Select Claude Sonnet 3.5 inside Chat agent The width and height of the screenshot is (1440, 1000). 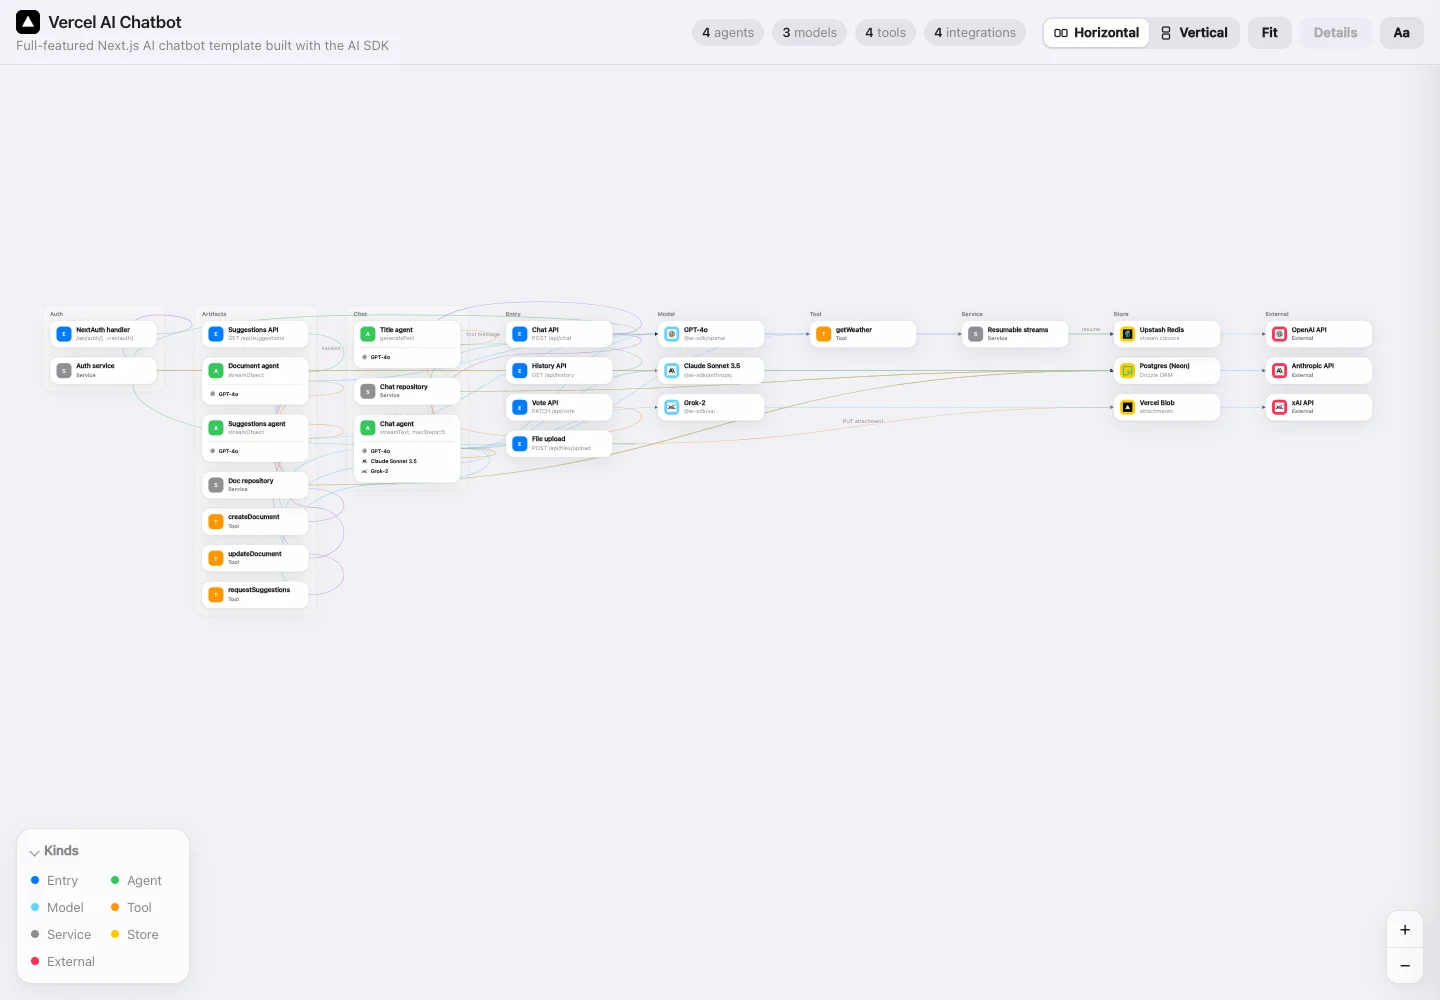tap(407, 461)
